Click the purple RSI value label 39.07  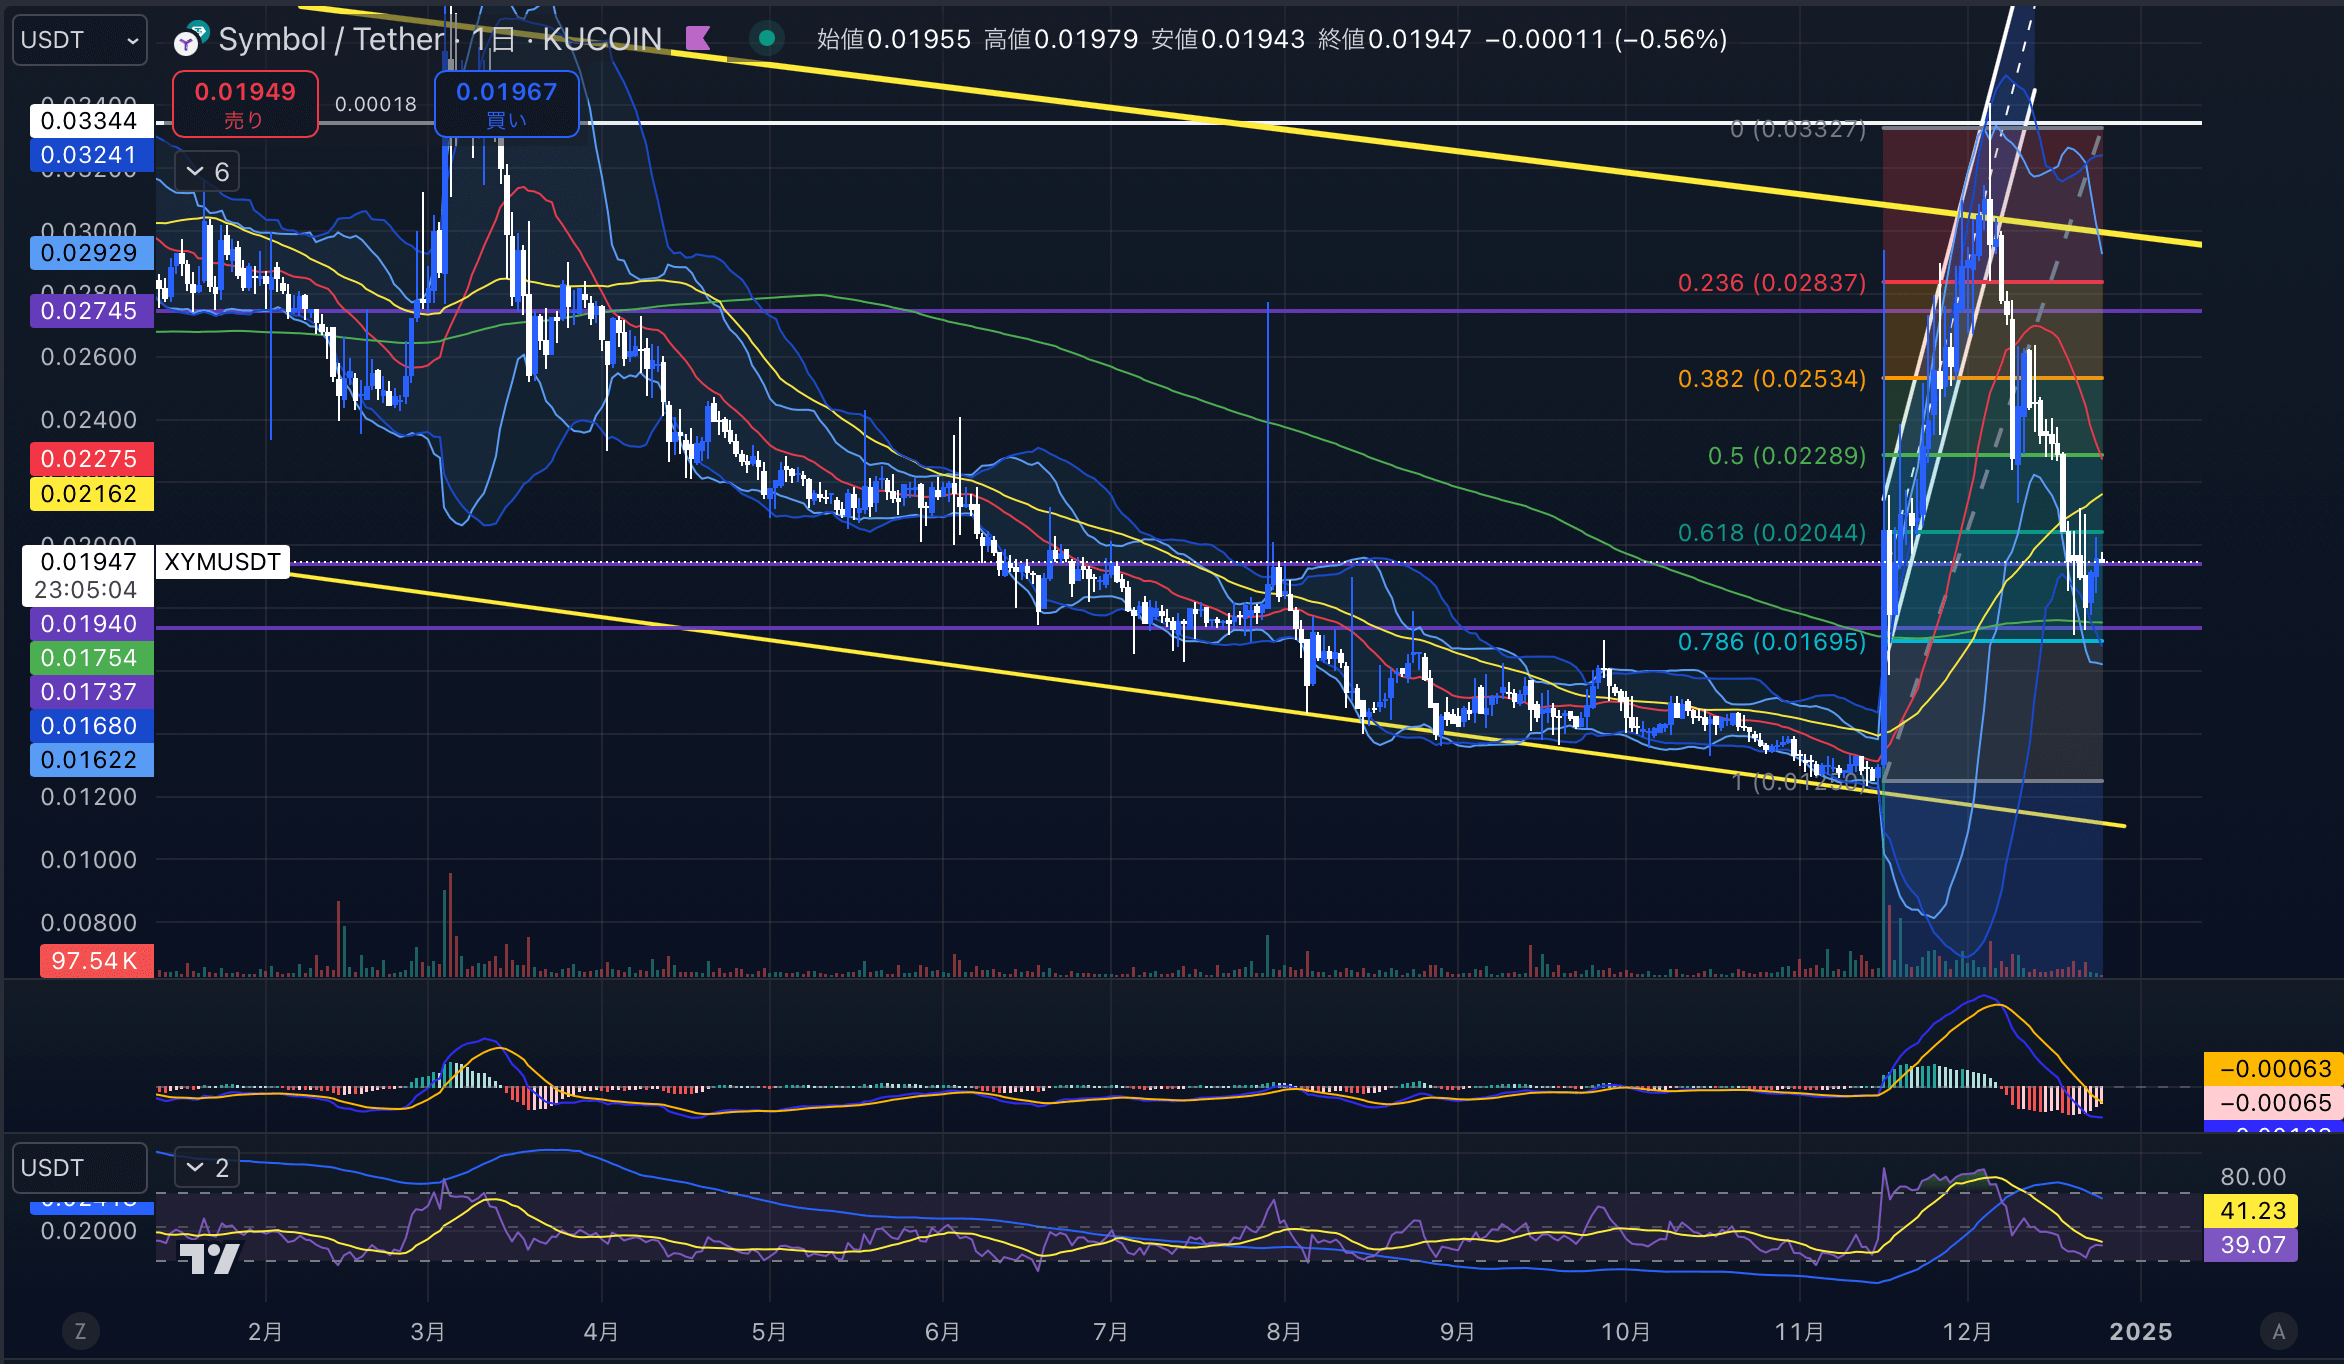click(x=2252, y=1245)
